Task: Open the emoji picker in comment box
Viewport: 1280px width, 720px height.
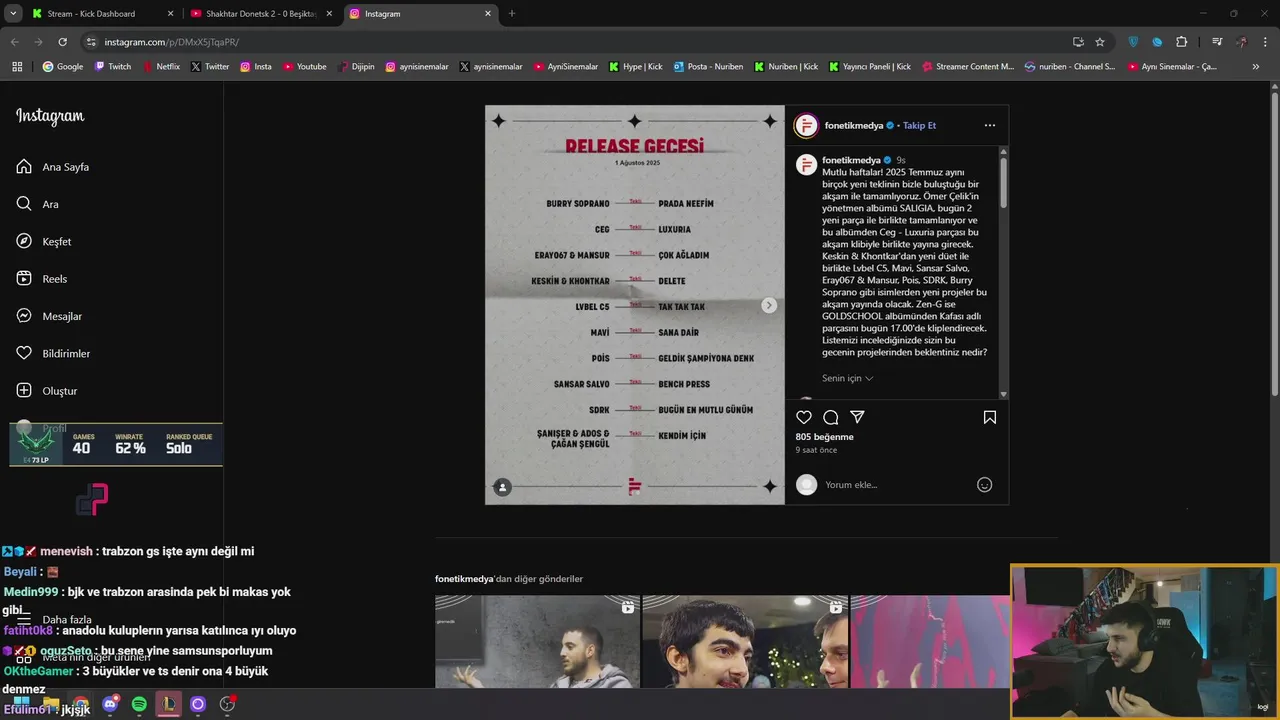Action: (984, 485)
